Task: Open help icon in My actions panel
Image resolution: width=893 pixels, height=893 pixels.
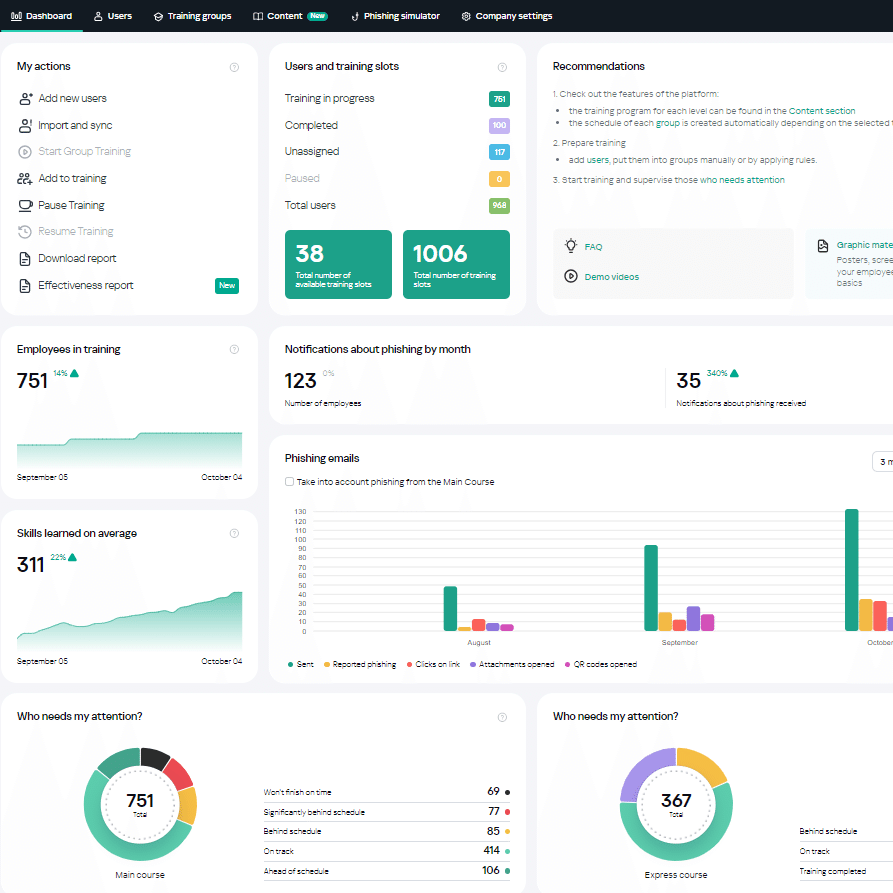Action: 234,67
